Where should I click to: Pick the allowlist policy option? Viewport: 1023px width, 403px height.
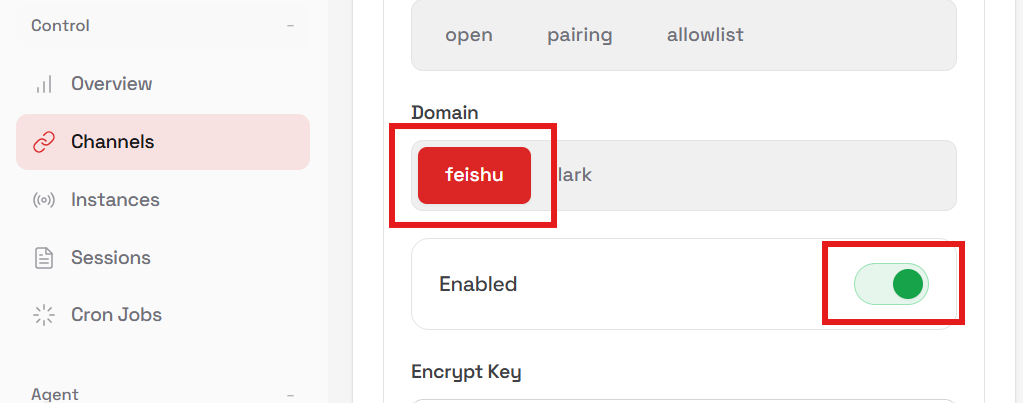[705, 35]
